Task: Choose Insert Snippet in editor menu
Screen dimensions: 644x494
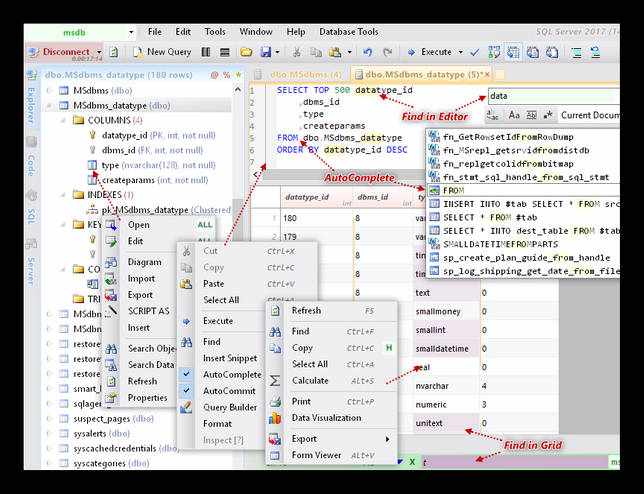Action: tap(230, 358)
